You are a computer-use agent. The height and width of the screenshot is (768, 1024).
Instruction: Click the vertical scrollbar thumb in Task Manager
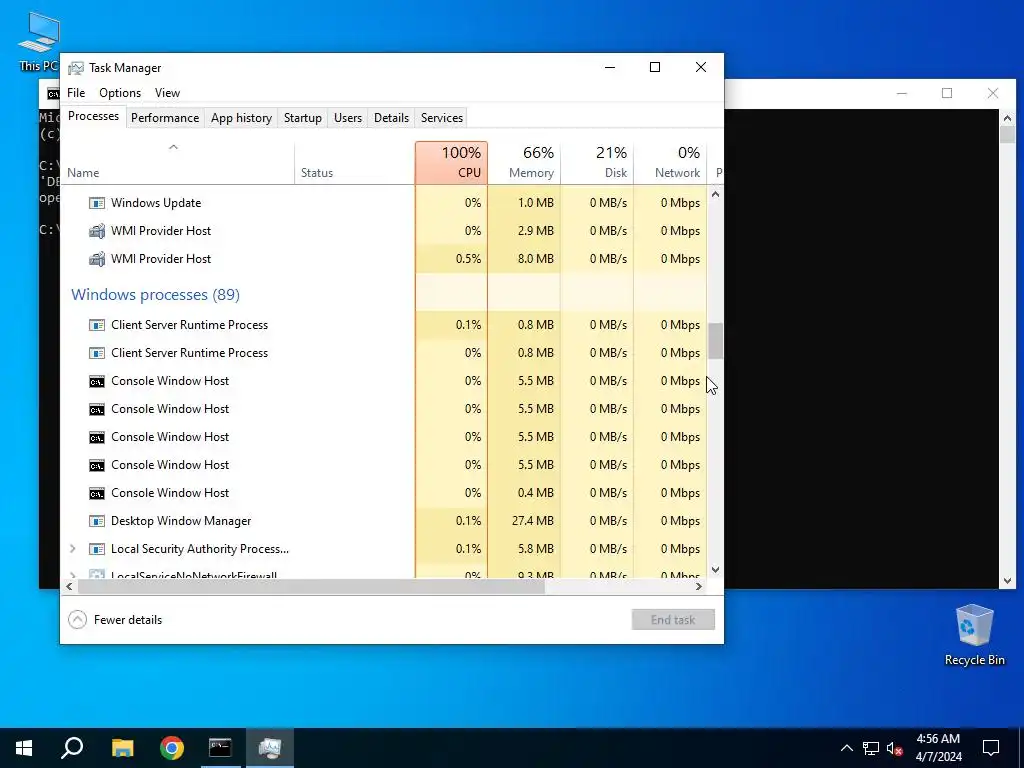(x=716, y=341)
